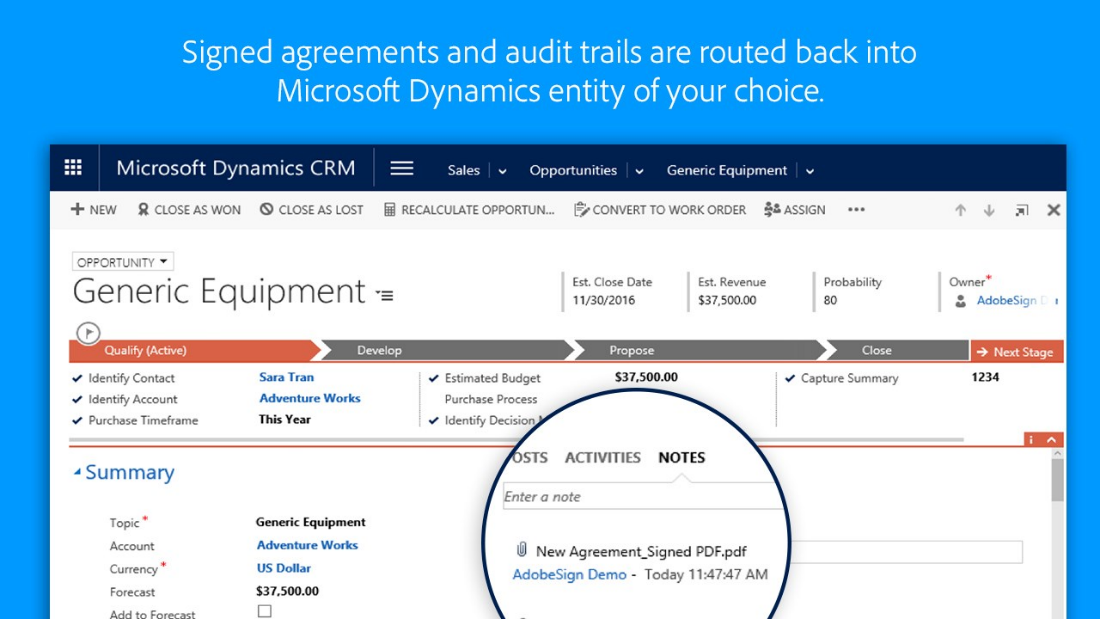This screenshot has width=1100, height=619.
Task: Switch to the Notes tab
Action: [682, 458]
